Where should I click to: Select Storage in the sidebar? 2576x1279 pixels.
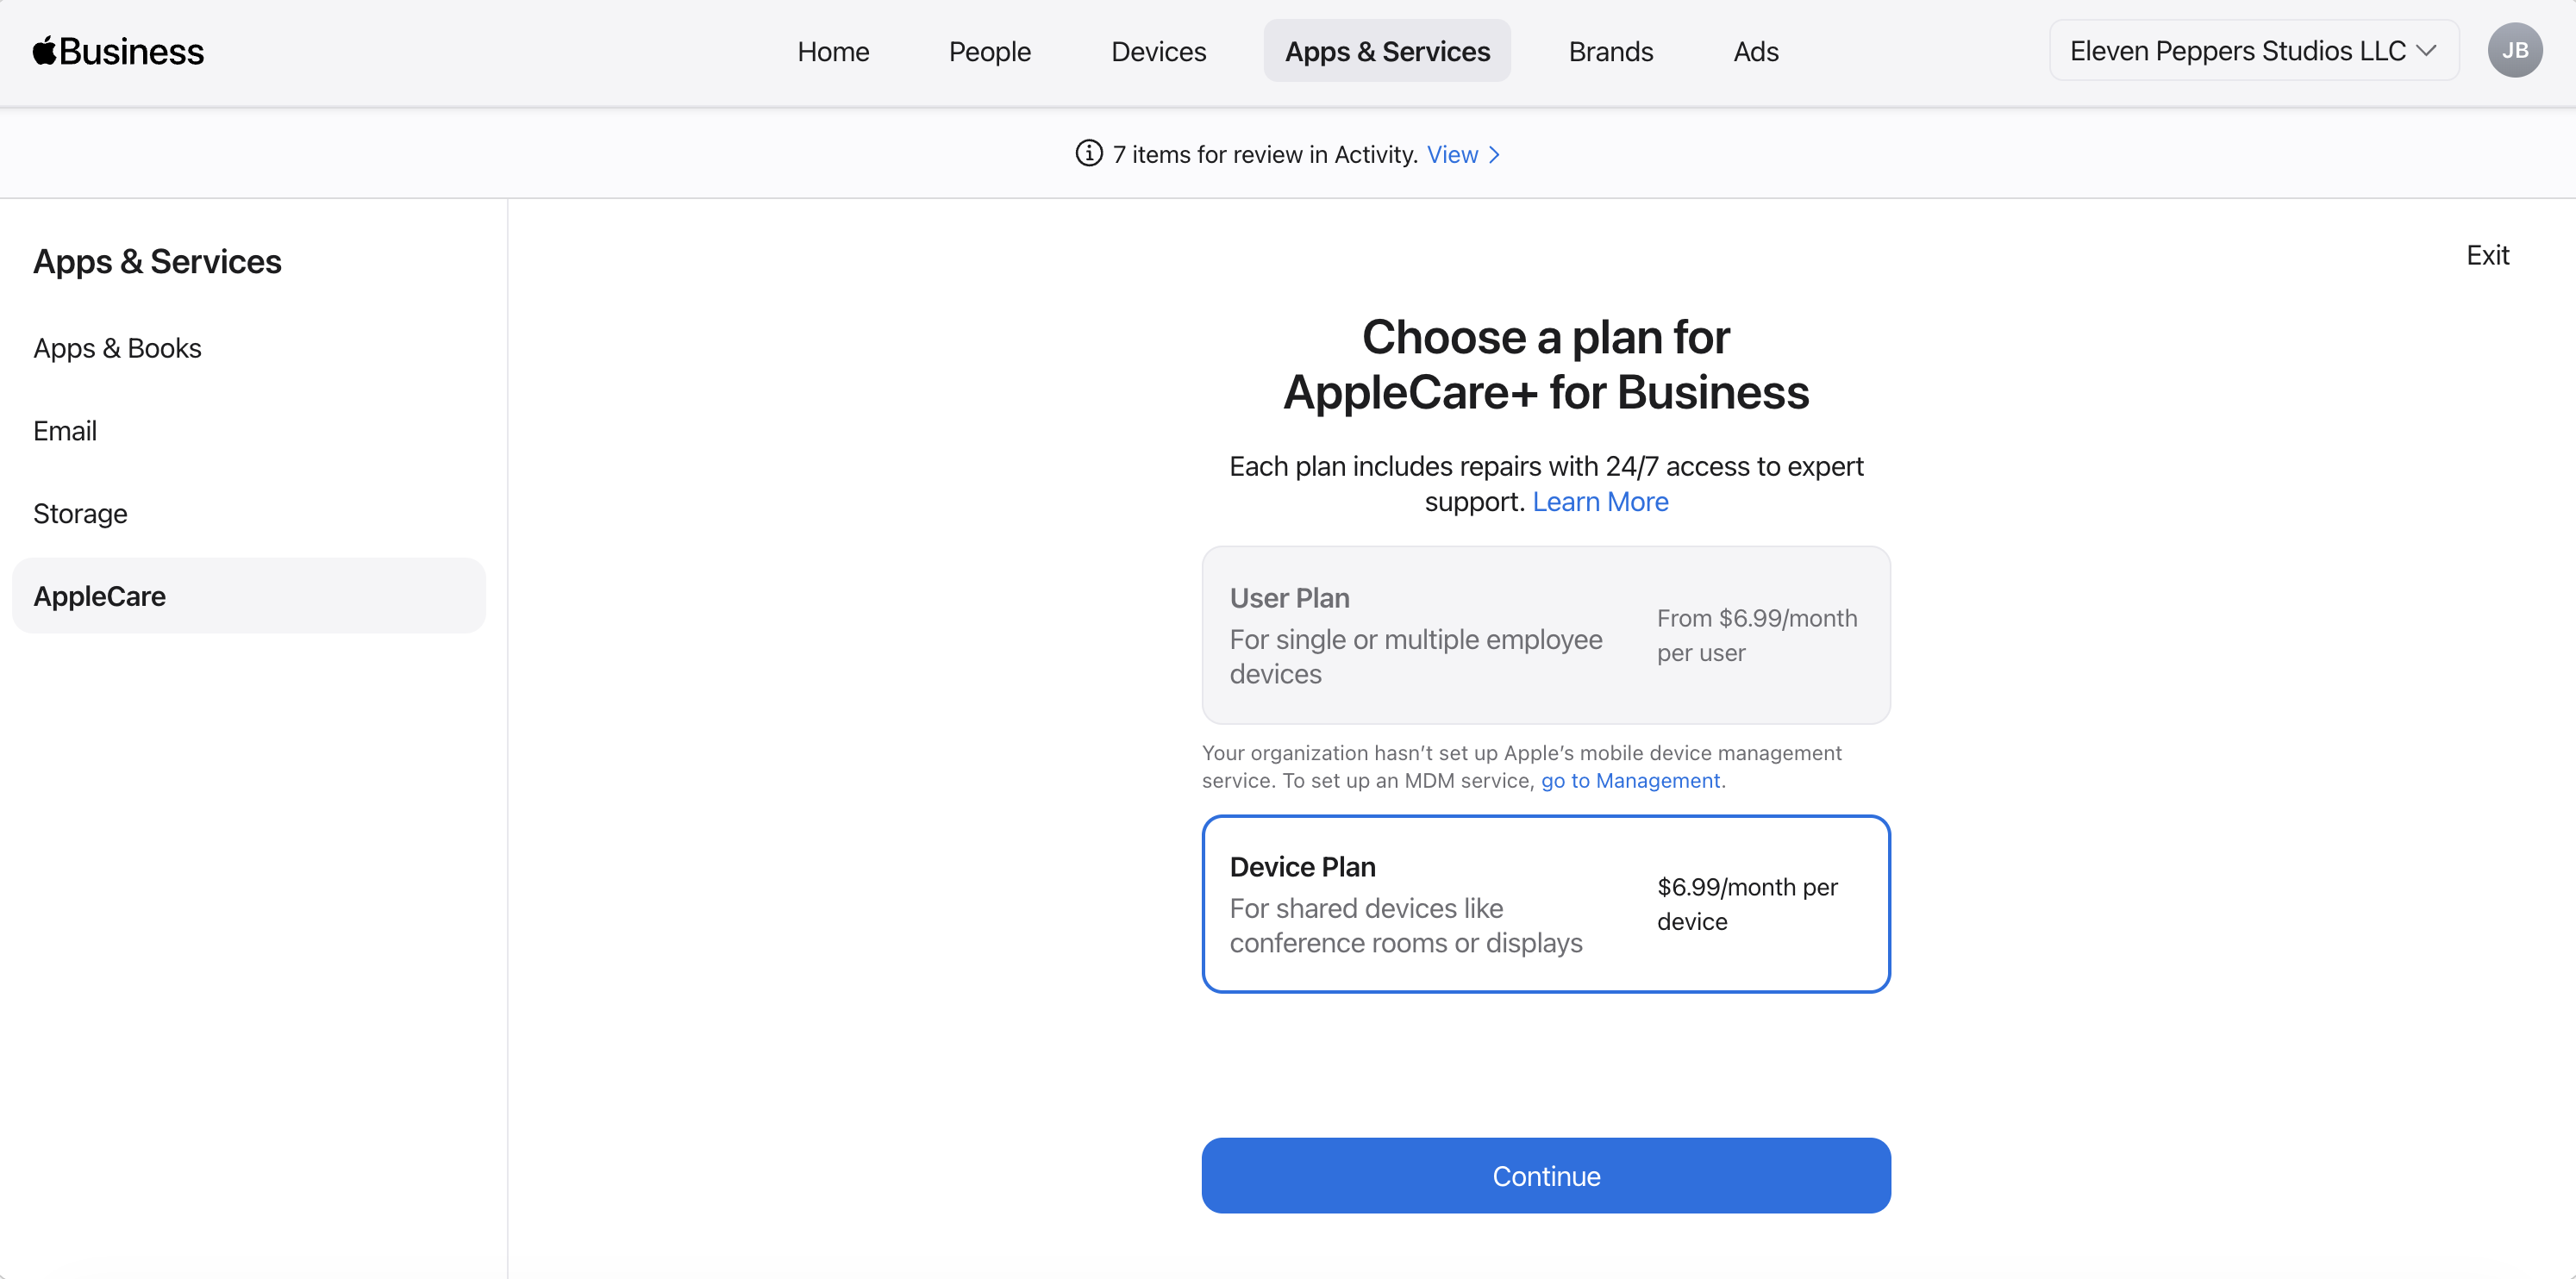point(80,513)
